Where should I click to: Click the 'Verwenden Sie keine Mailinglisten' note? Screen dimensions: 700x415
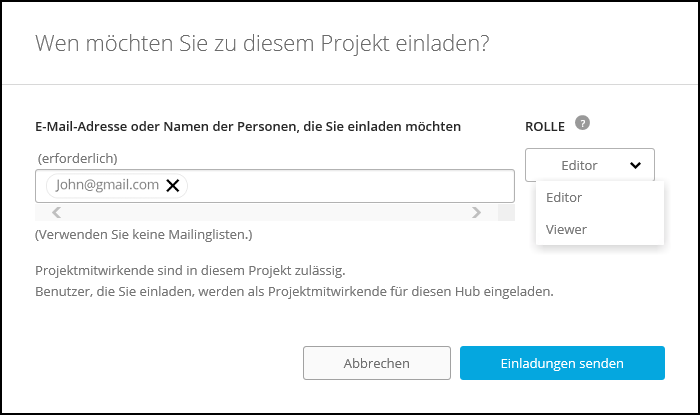click(143, 235)
